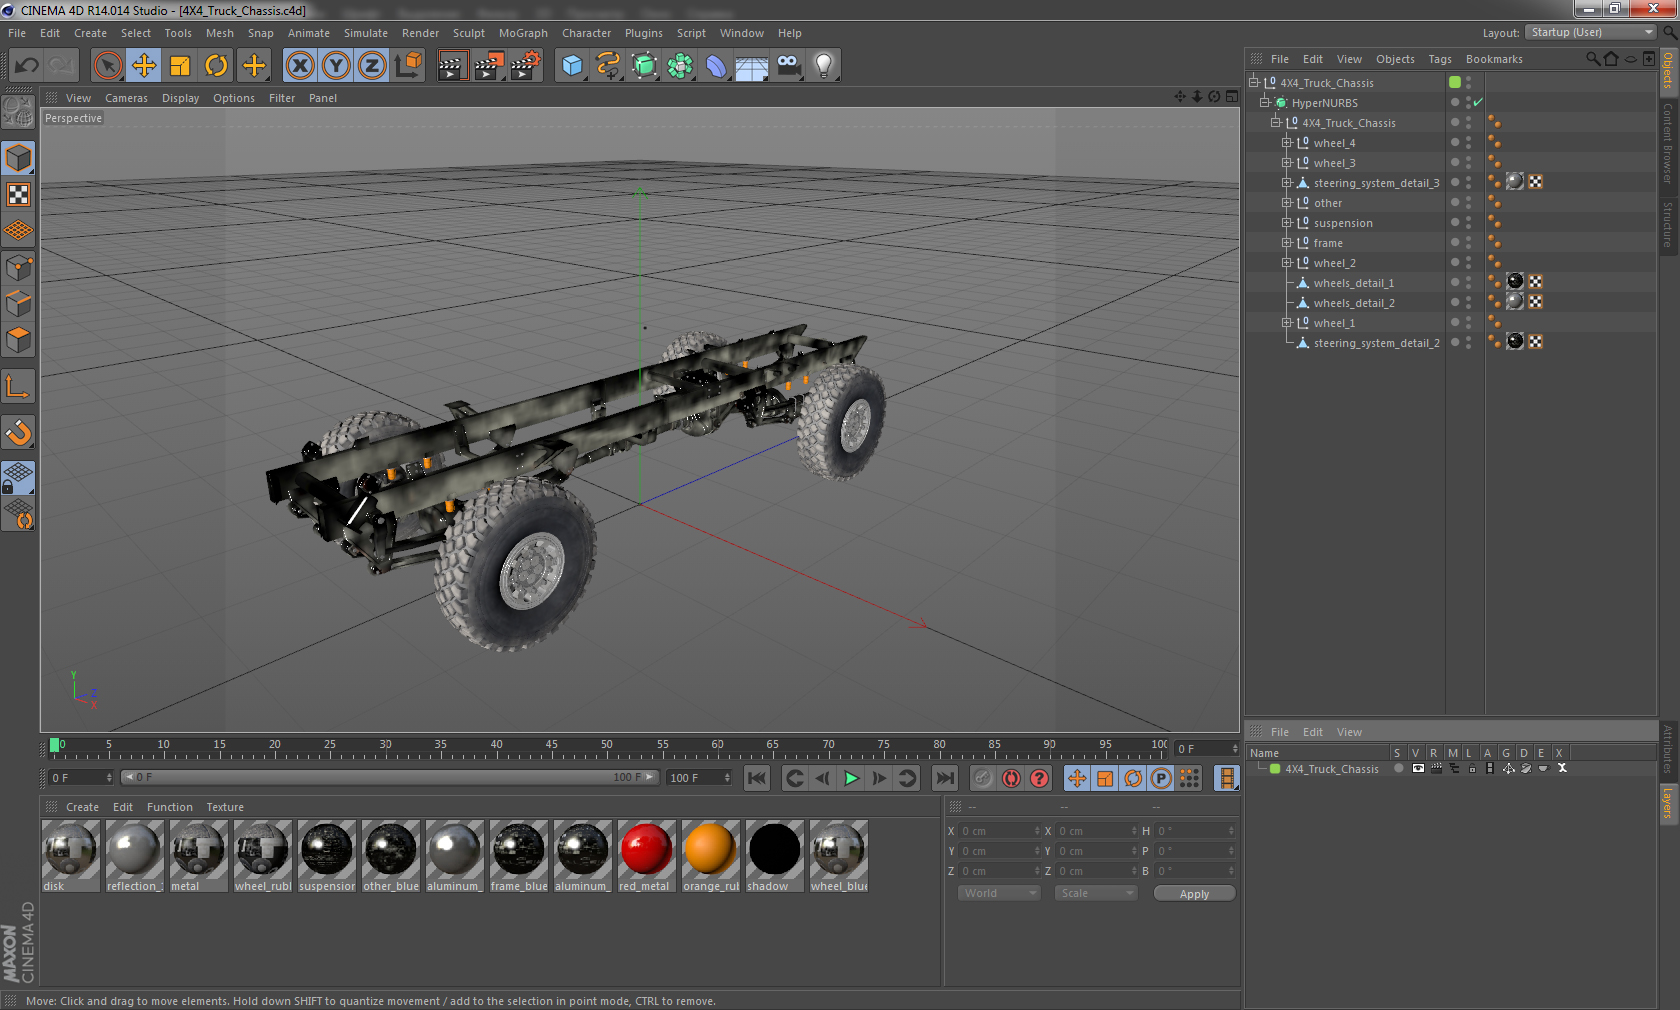The image size is (1680, 1010).
Task: Open Texture menu in material manager
Action: coord(225,807)
